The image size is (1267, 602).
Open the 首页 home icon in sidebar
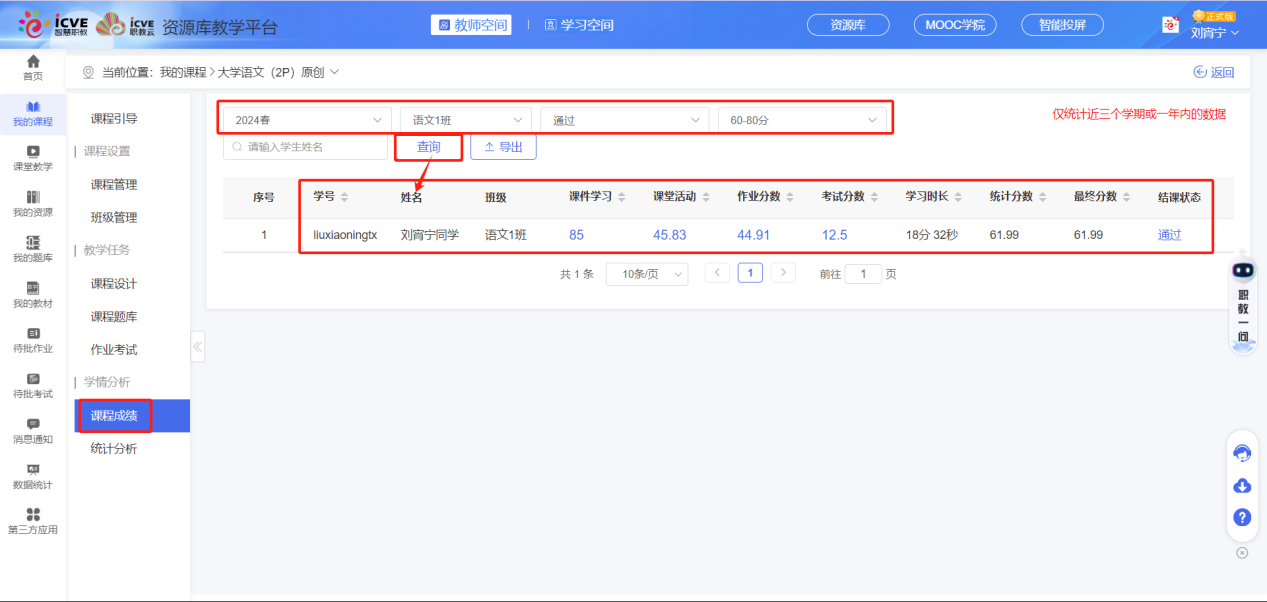32,69
